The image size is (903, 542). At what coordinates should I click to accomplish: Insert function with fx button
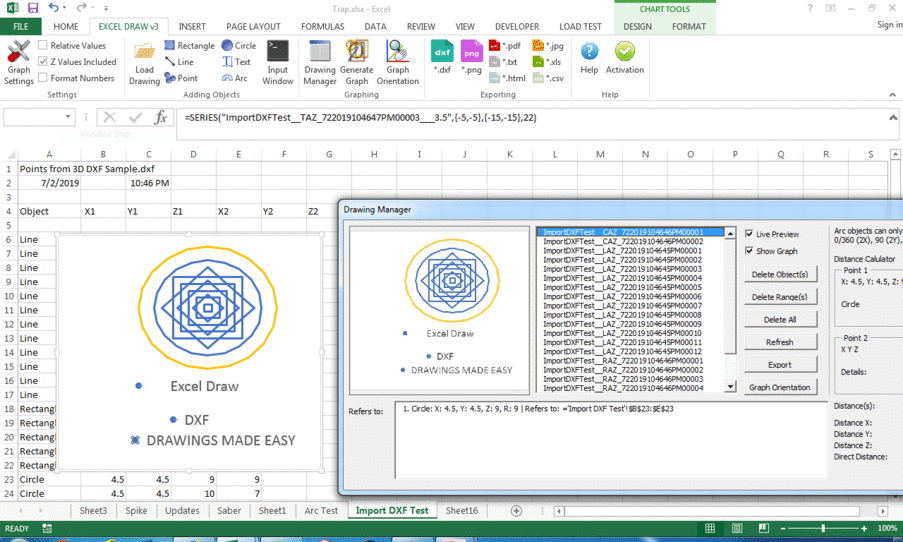point(161,118)
